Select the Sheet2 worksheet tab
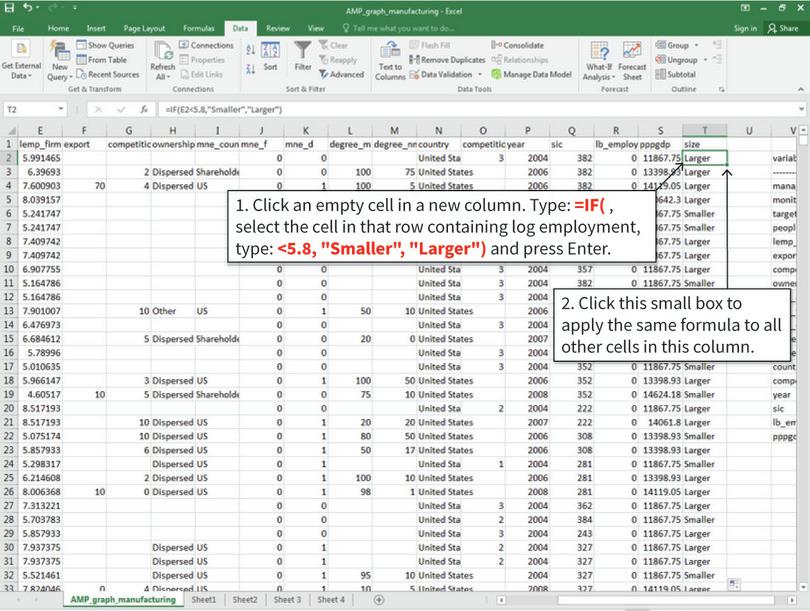 coord(244,600)
